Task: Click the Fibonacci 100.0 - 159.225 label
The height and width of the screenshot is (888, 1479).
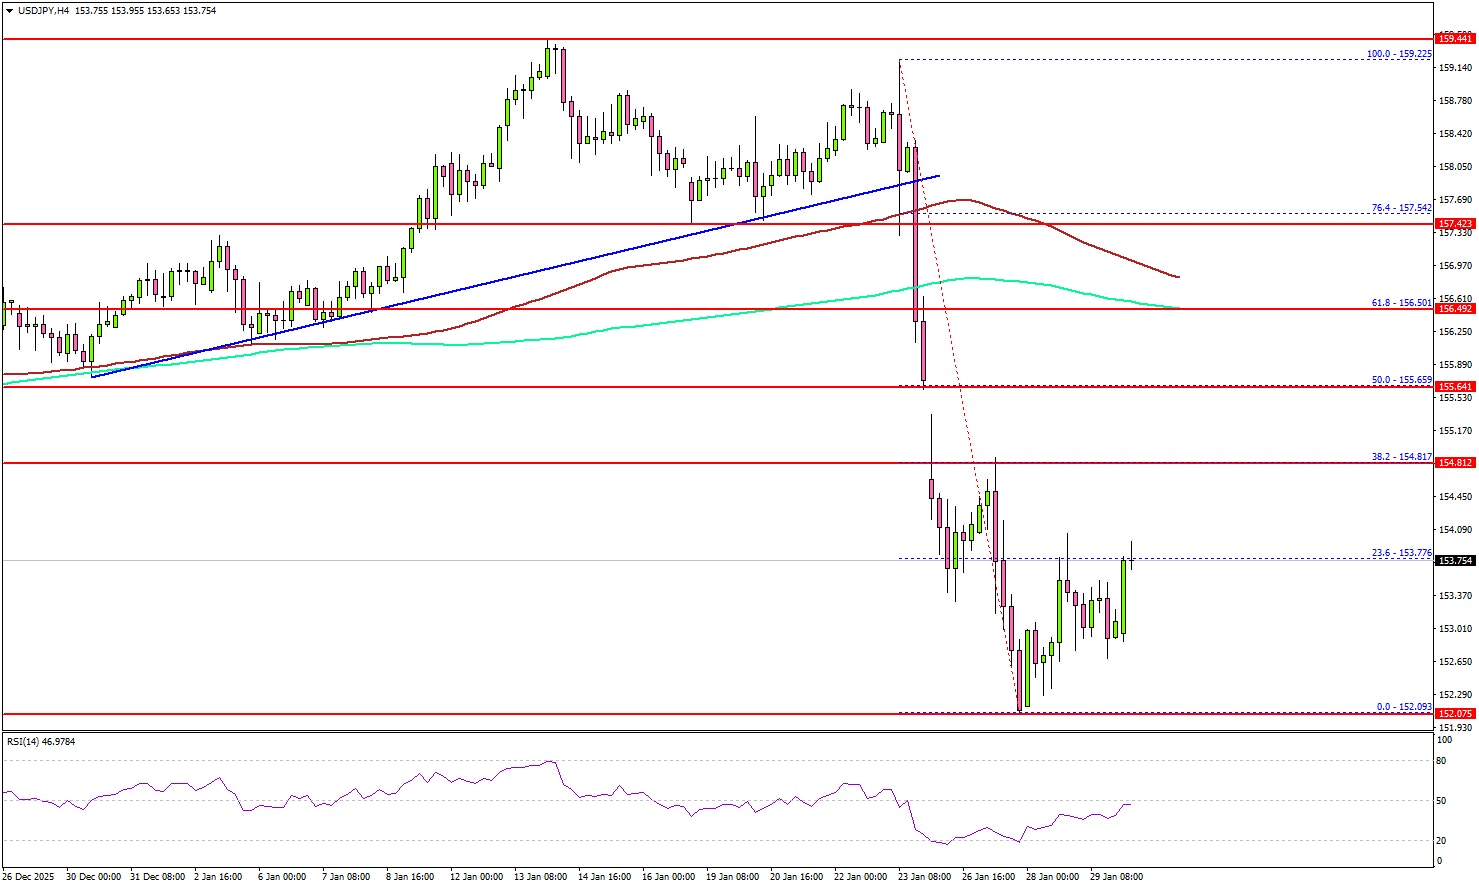Action: pos(1399,54)
